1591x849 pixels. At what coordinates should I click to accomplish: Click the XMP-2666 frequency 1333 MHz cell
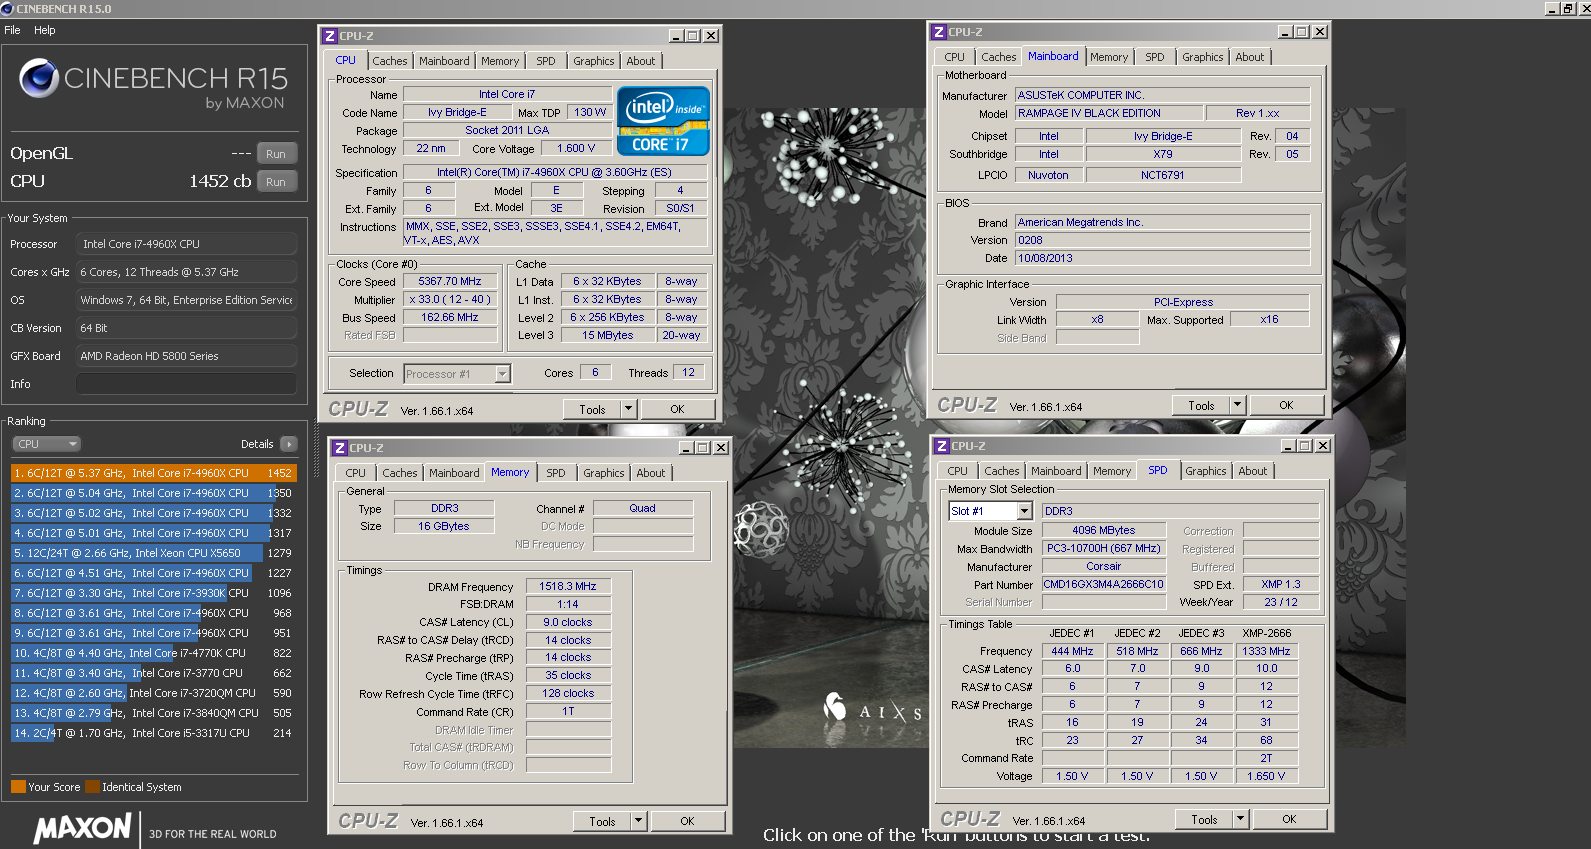1266,651
